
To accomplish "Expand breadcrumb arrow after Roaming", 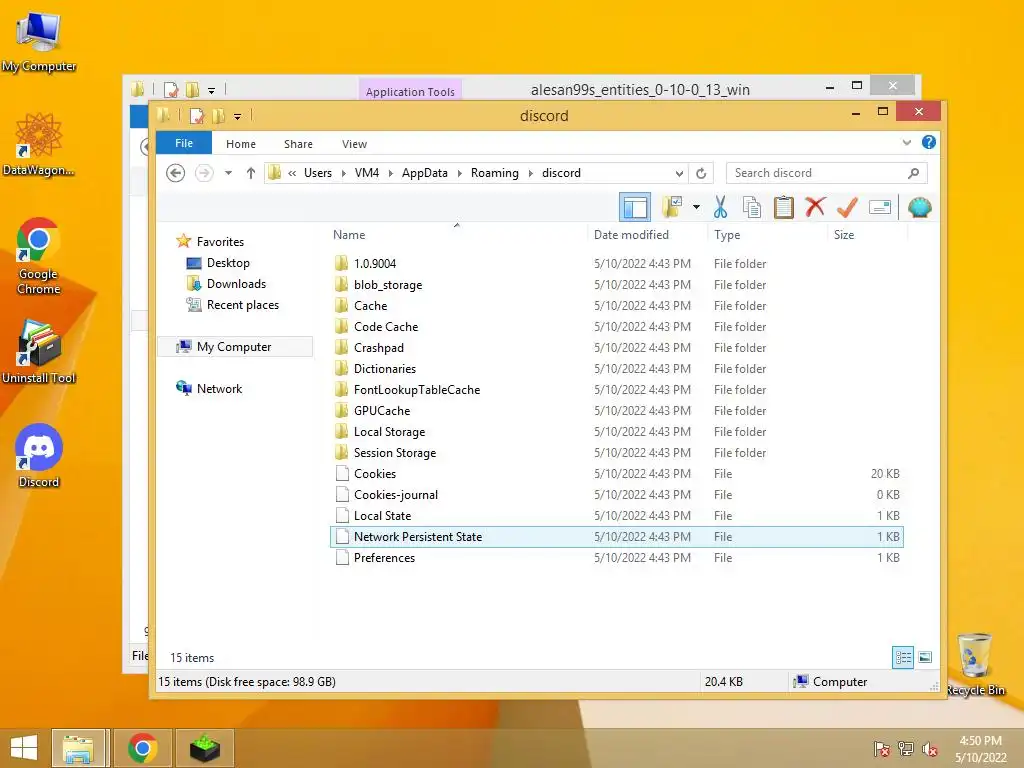I will [x=530, y=173].
